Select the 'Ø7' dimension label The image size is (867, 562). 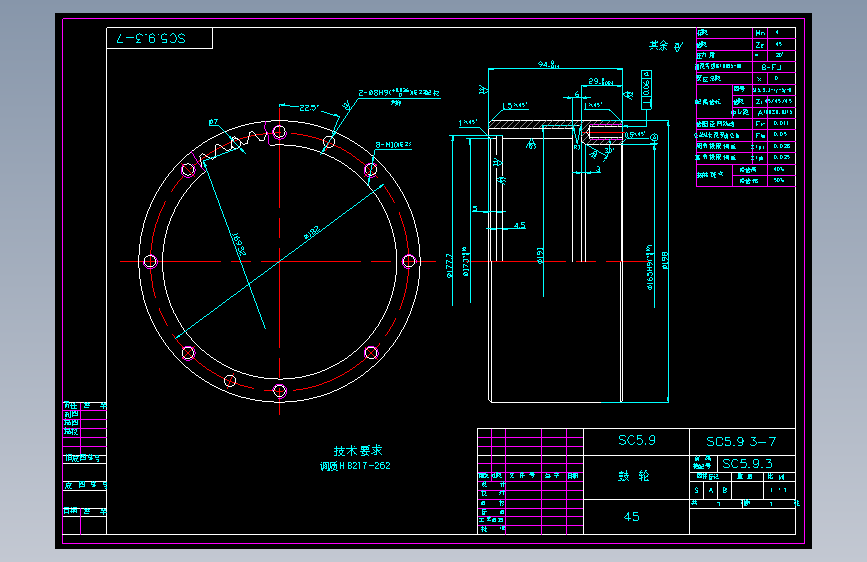pos(213,122)
